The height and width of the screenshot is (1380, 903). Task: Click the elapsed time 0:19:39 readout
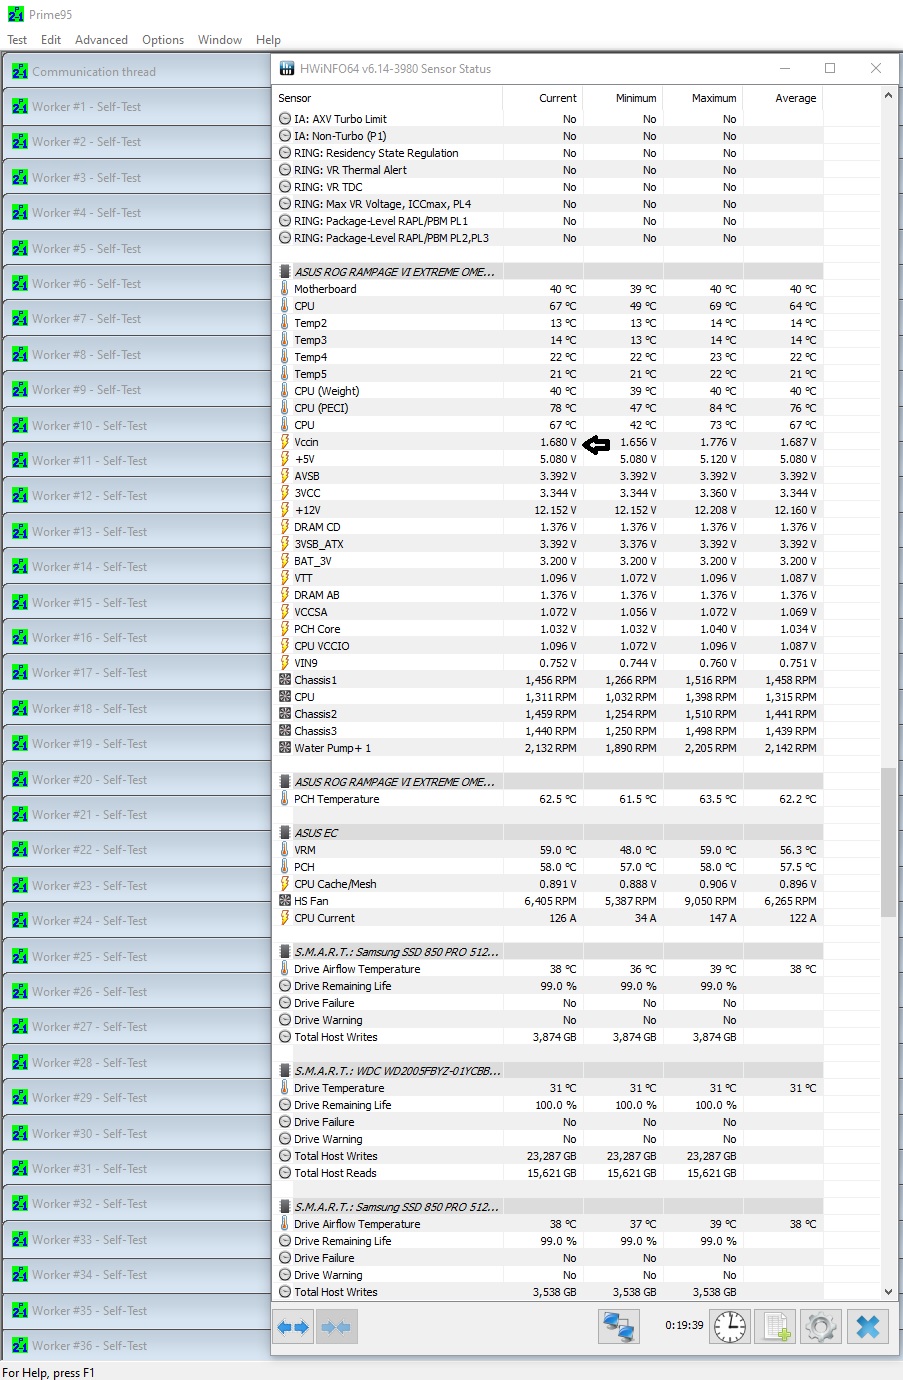(x=684, y=1325)
